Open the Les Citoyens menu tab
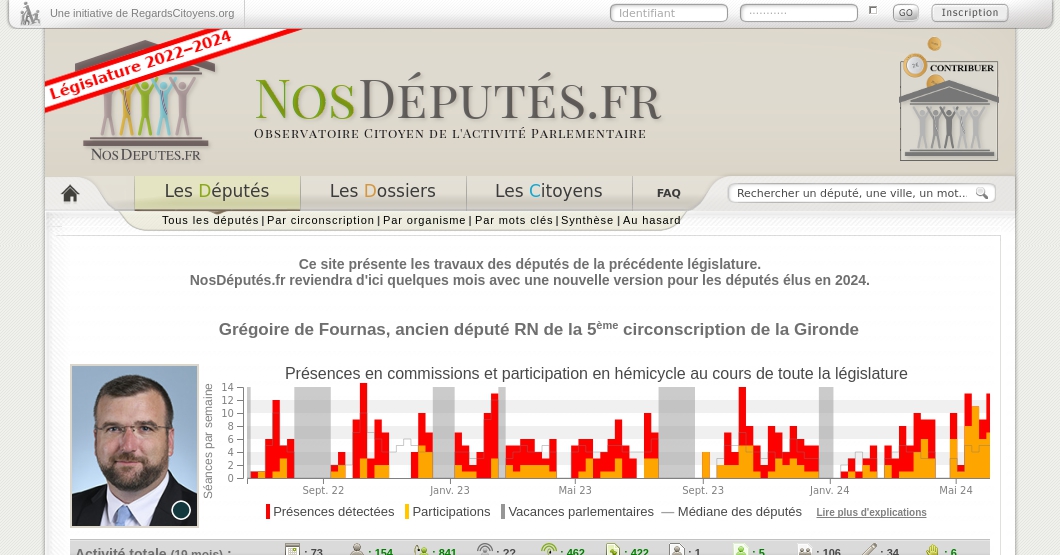Screen dimensions: 1060x555 548,191
